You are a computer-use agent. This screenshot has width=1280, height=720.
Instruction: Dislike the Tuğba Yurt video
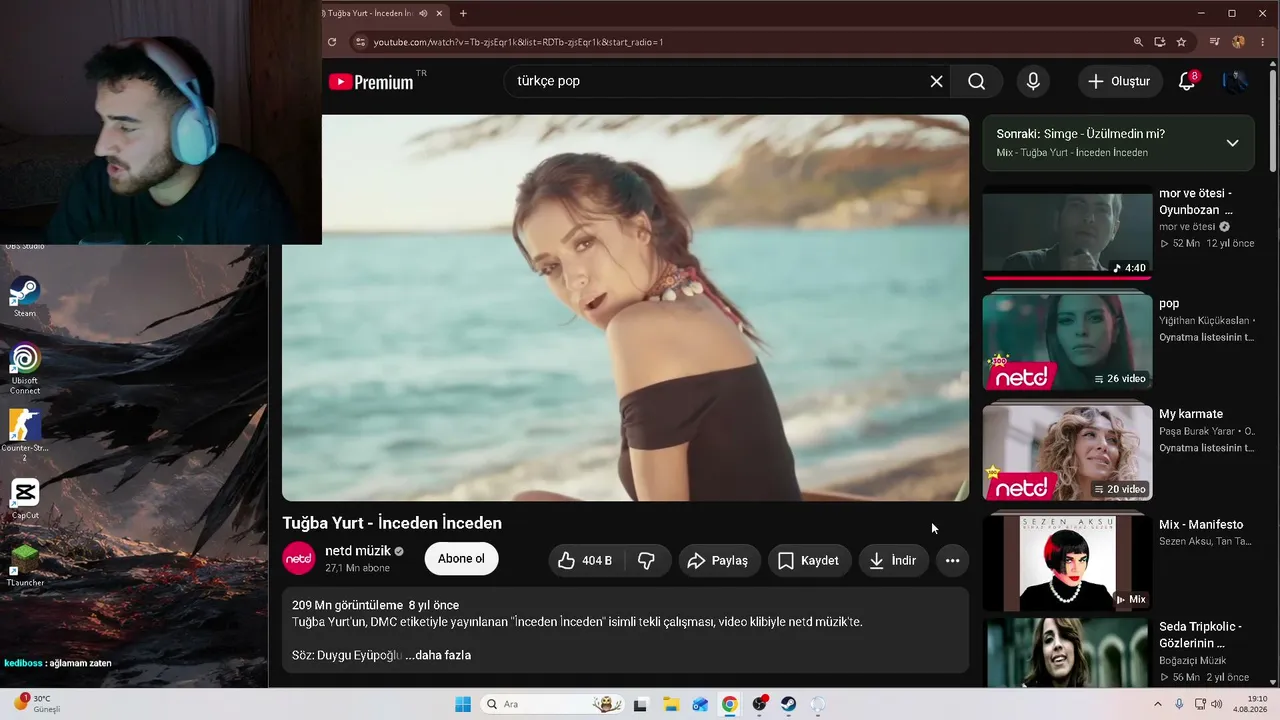pos(646,560)
